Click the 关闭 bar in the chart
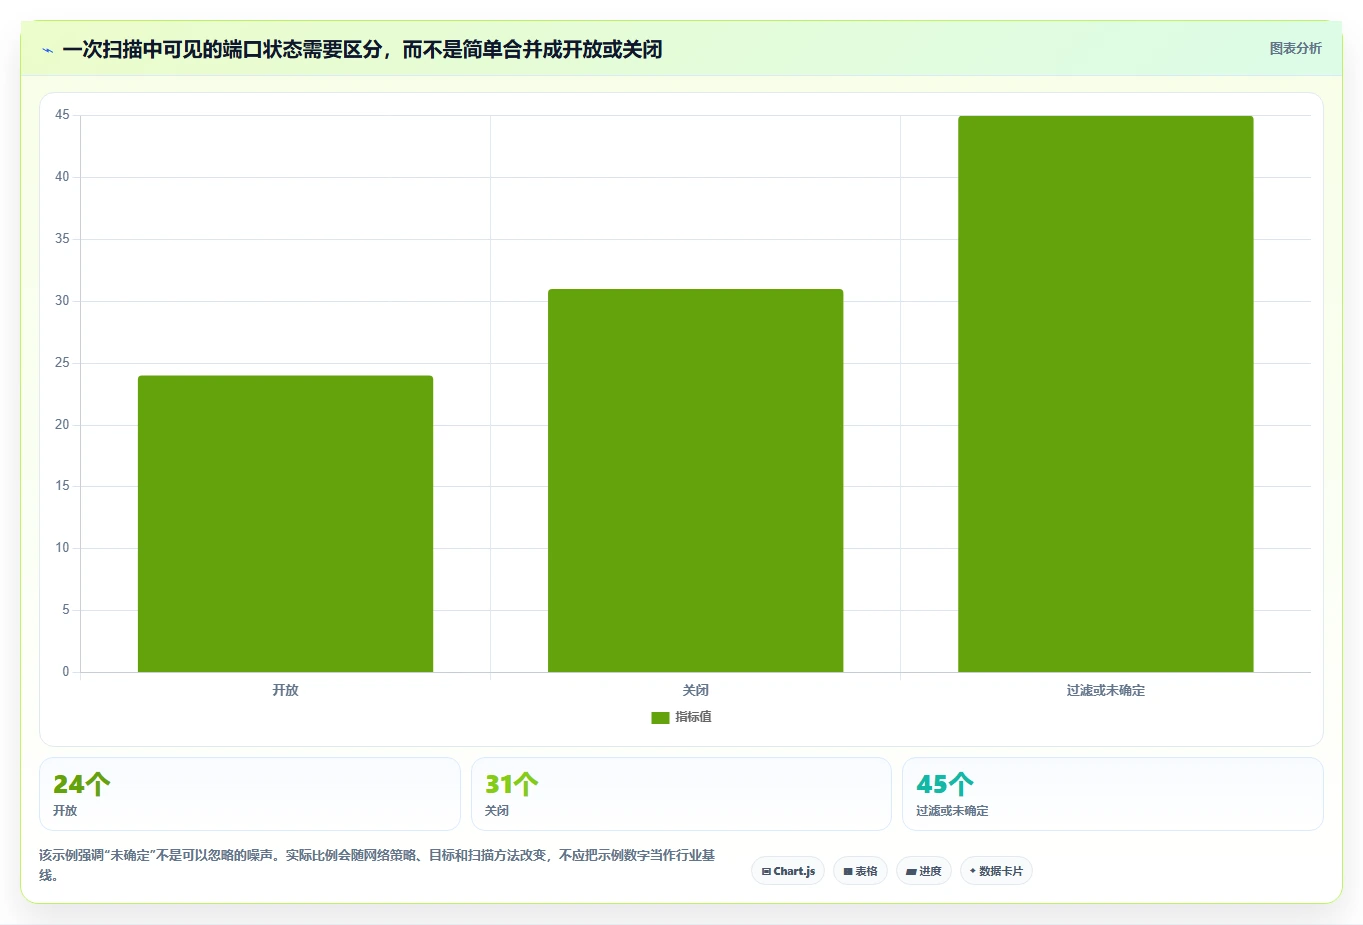 click(x=695, y=481)
